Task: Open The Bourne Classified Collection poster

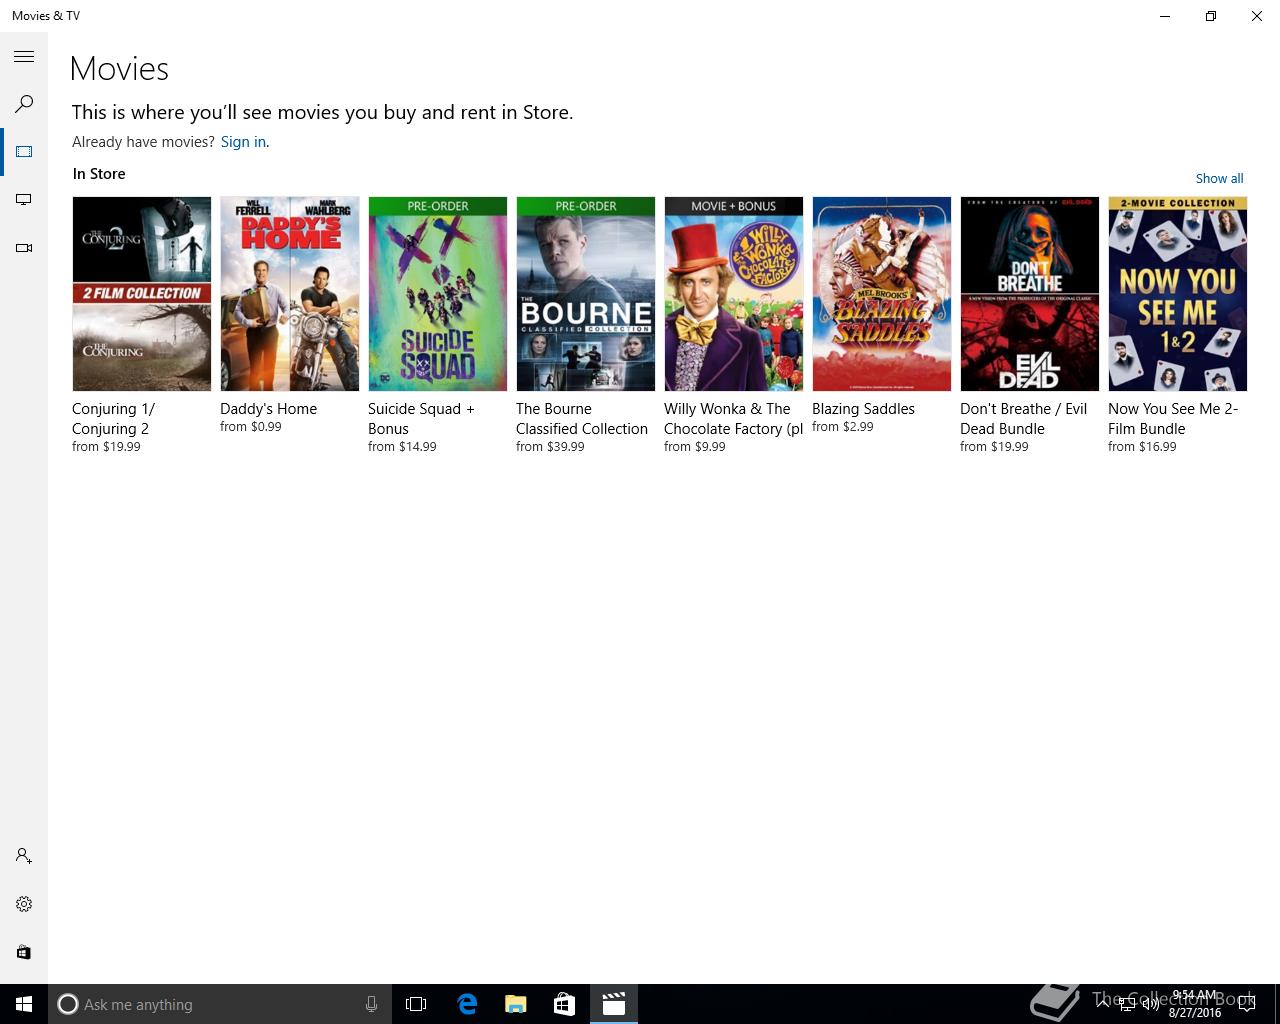Action: tap(586, 294)
